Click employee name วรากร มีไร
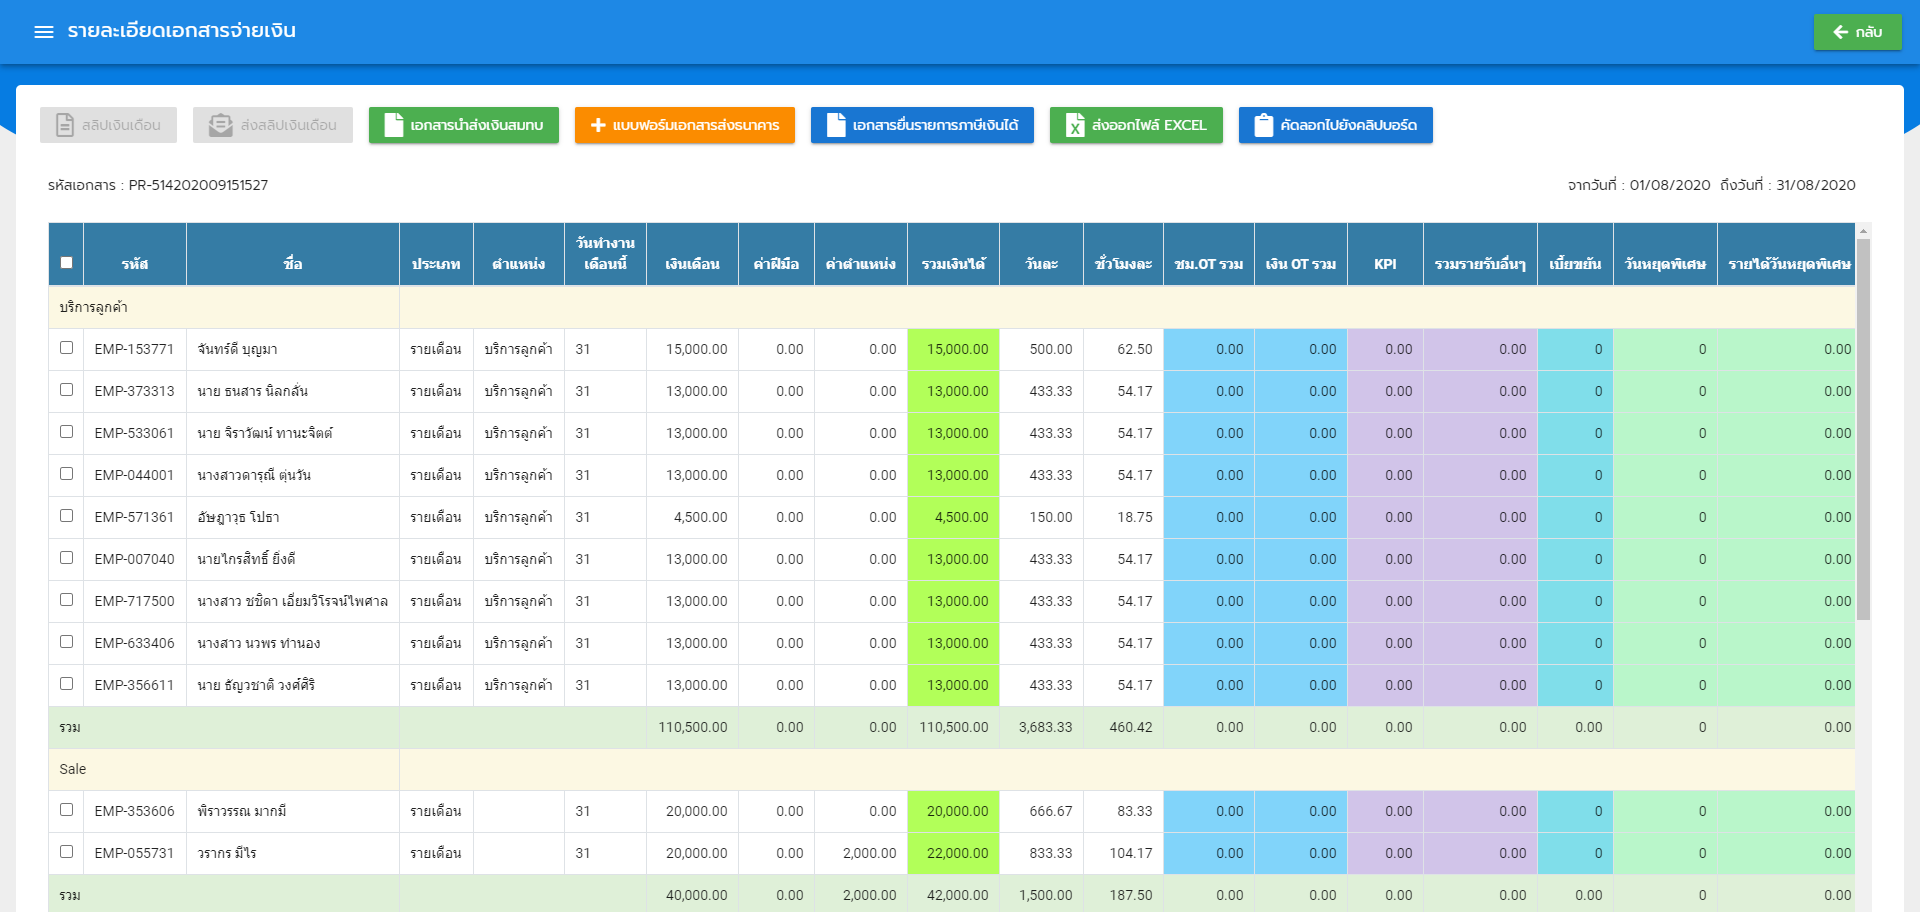Image resolution: width=1920 pixels, height=912 pixels. coord(227,853)
